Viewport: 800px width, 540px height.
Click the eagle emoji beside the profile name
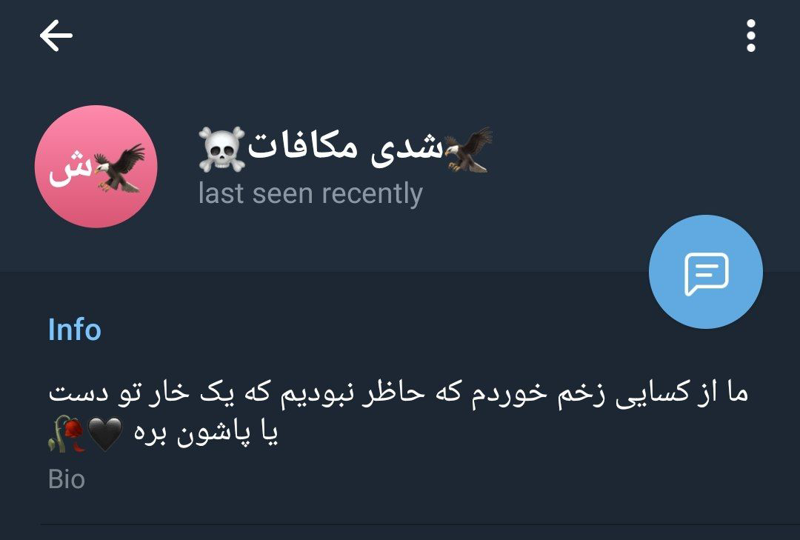point(468,150)
